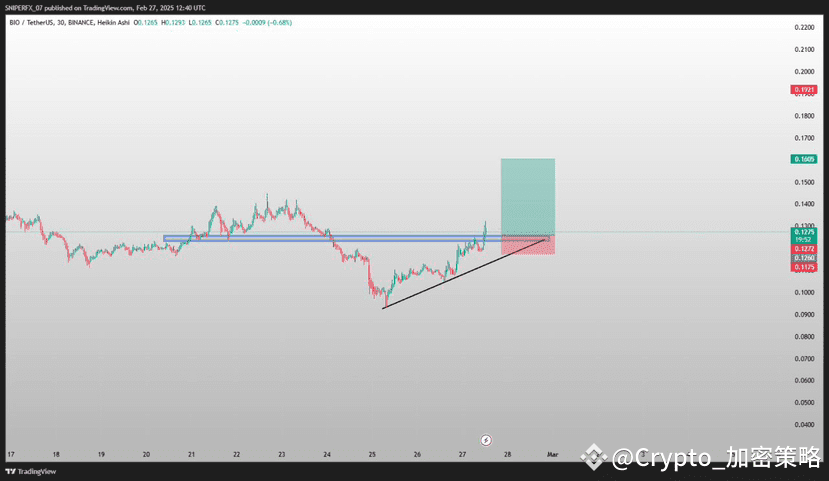Click the date label 20 on time axis
The width and height of the screenshot is (829, 481).
(146, 455)
